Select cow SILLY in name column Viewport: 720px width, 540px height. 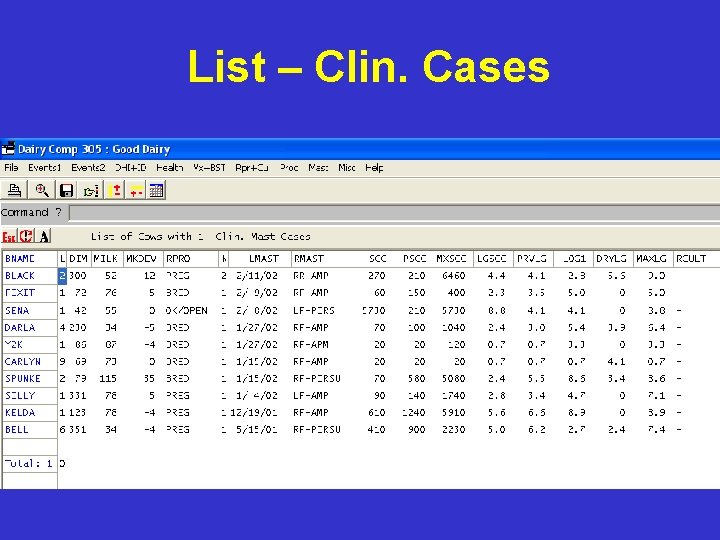pos(30,395)
